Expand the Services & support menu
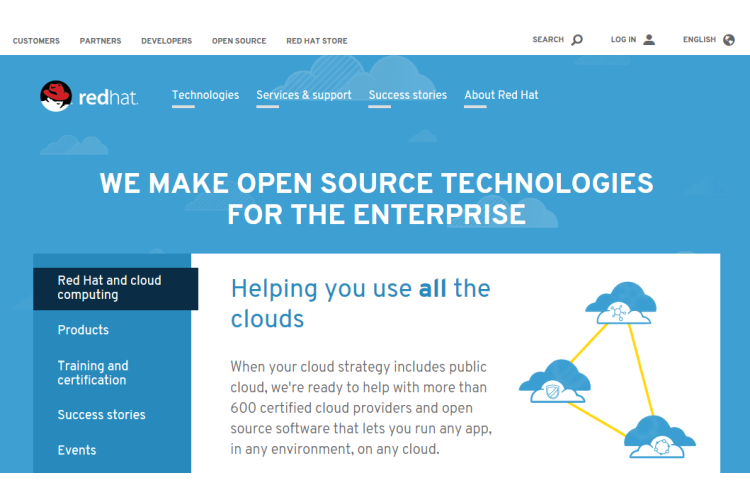Image resolution: width=750 pixels, height=500 pixels. pos(303,95)
